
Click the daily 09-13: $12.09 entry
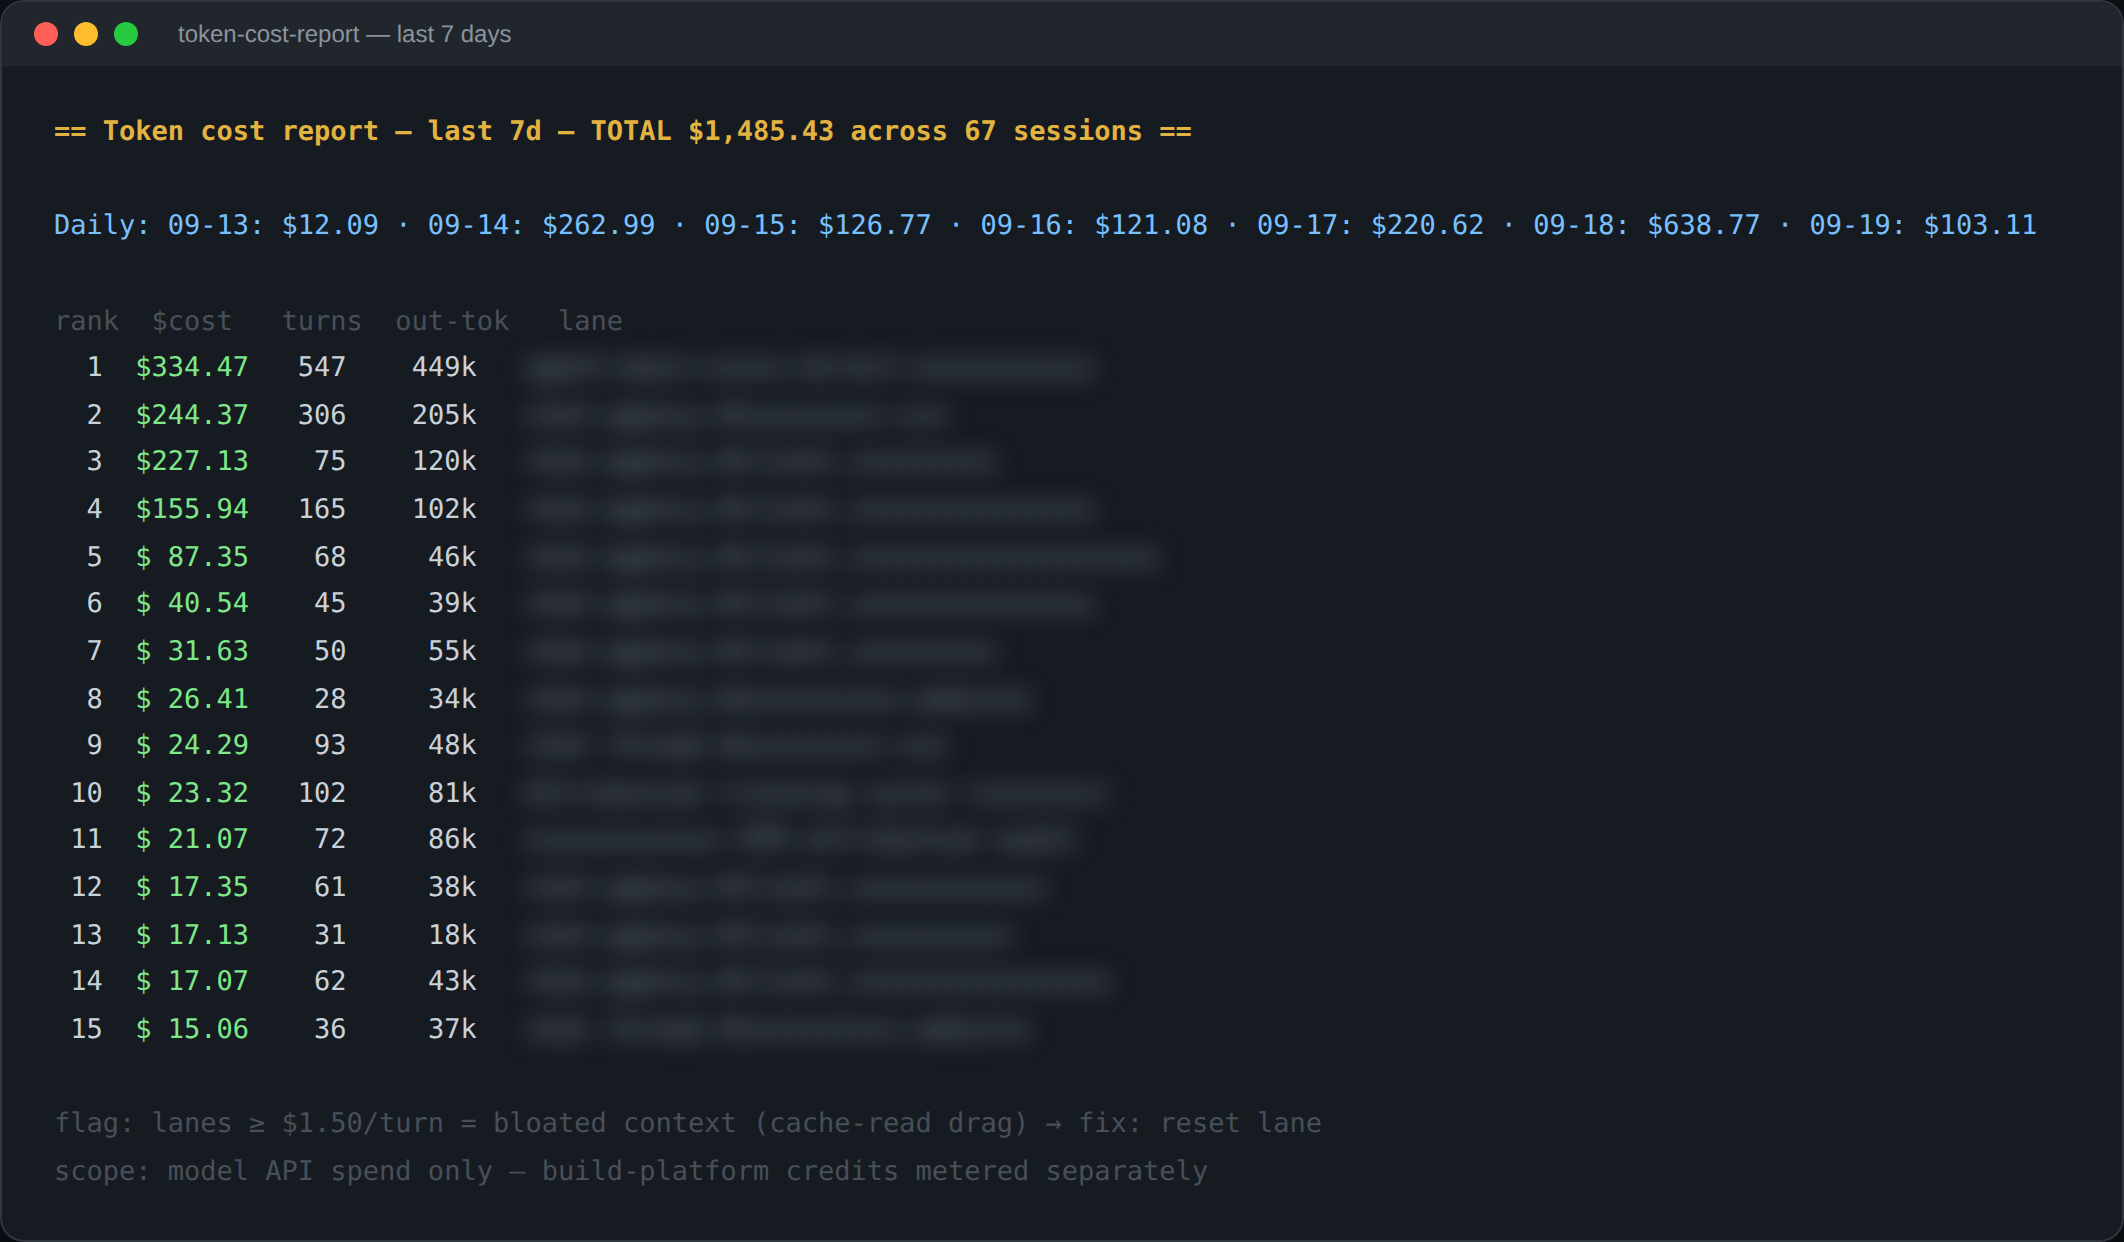[273, 225]
